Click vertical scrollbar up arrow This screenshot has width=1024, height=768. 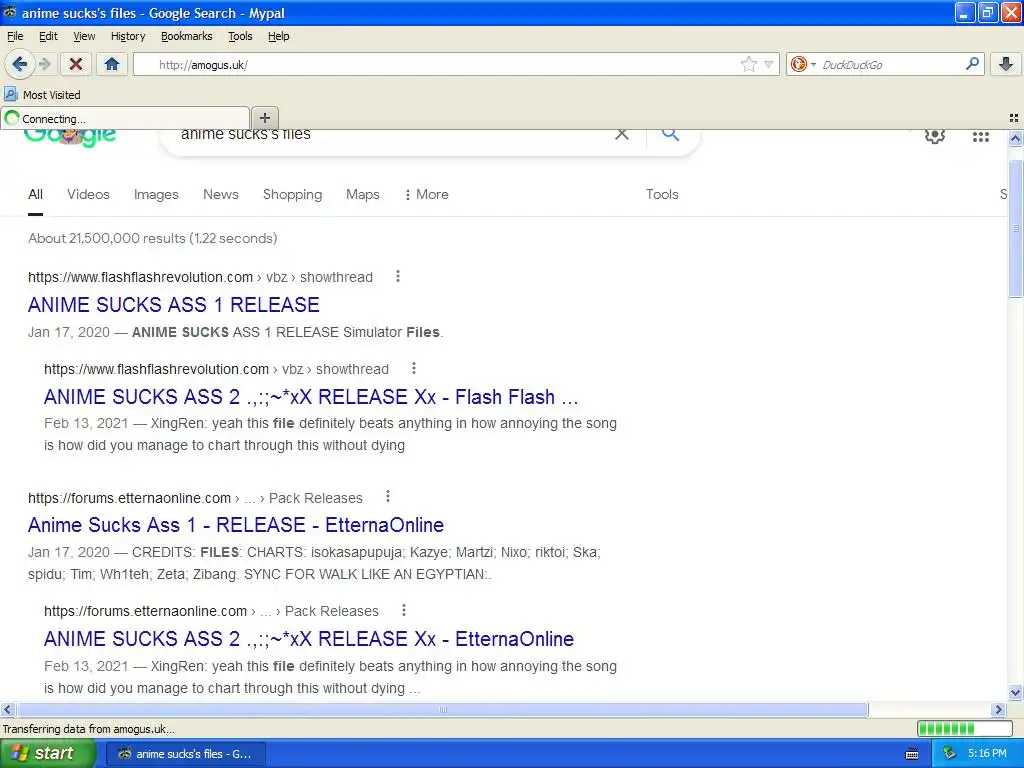click(x=1015, y=138)
